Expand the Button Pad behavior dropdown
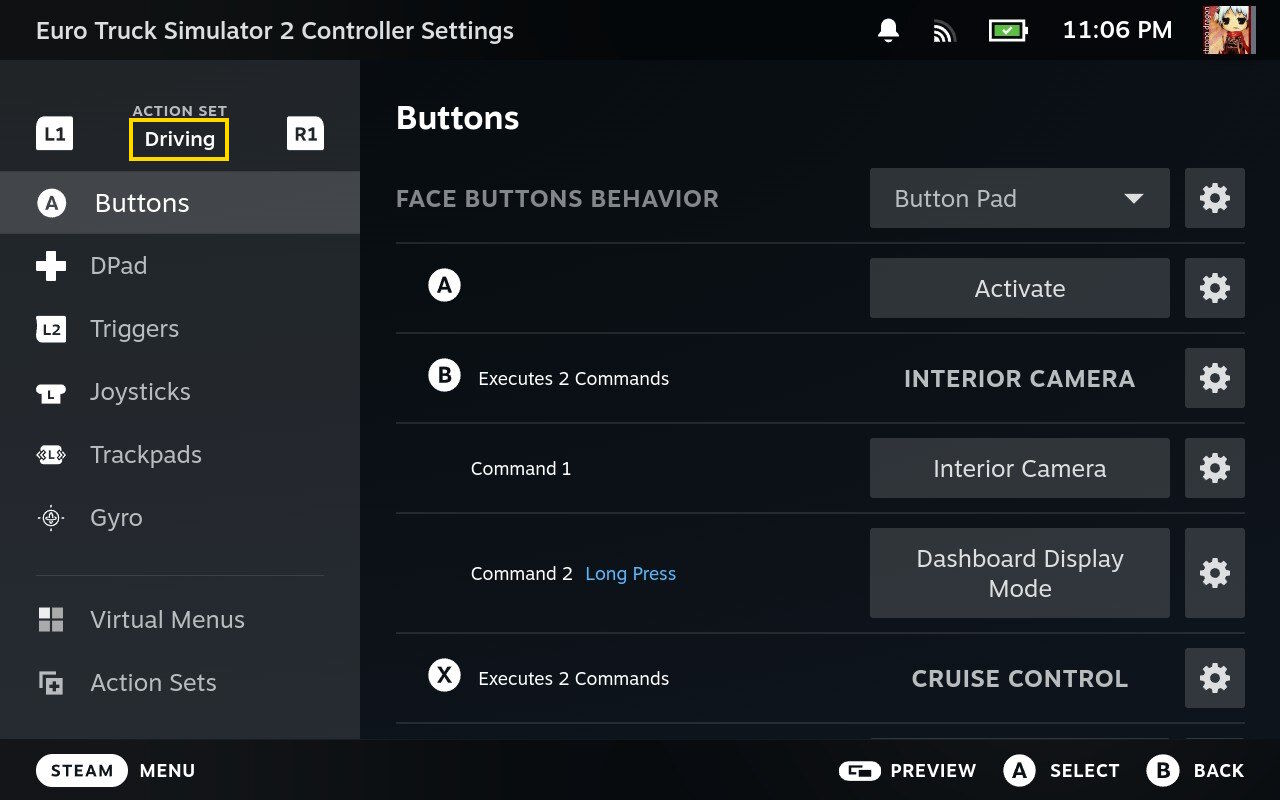 1019,198
